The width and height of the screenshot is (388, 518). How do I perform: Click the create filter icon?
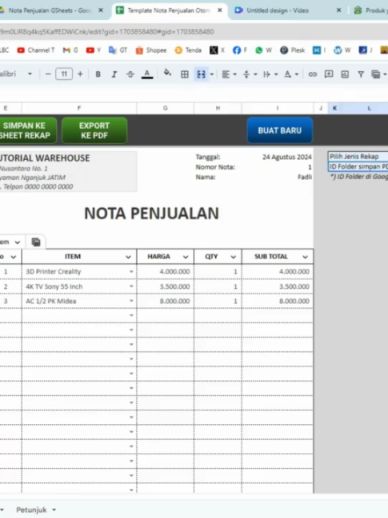[361, 74]
